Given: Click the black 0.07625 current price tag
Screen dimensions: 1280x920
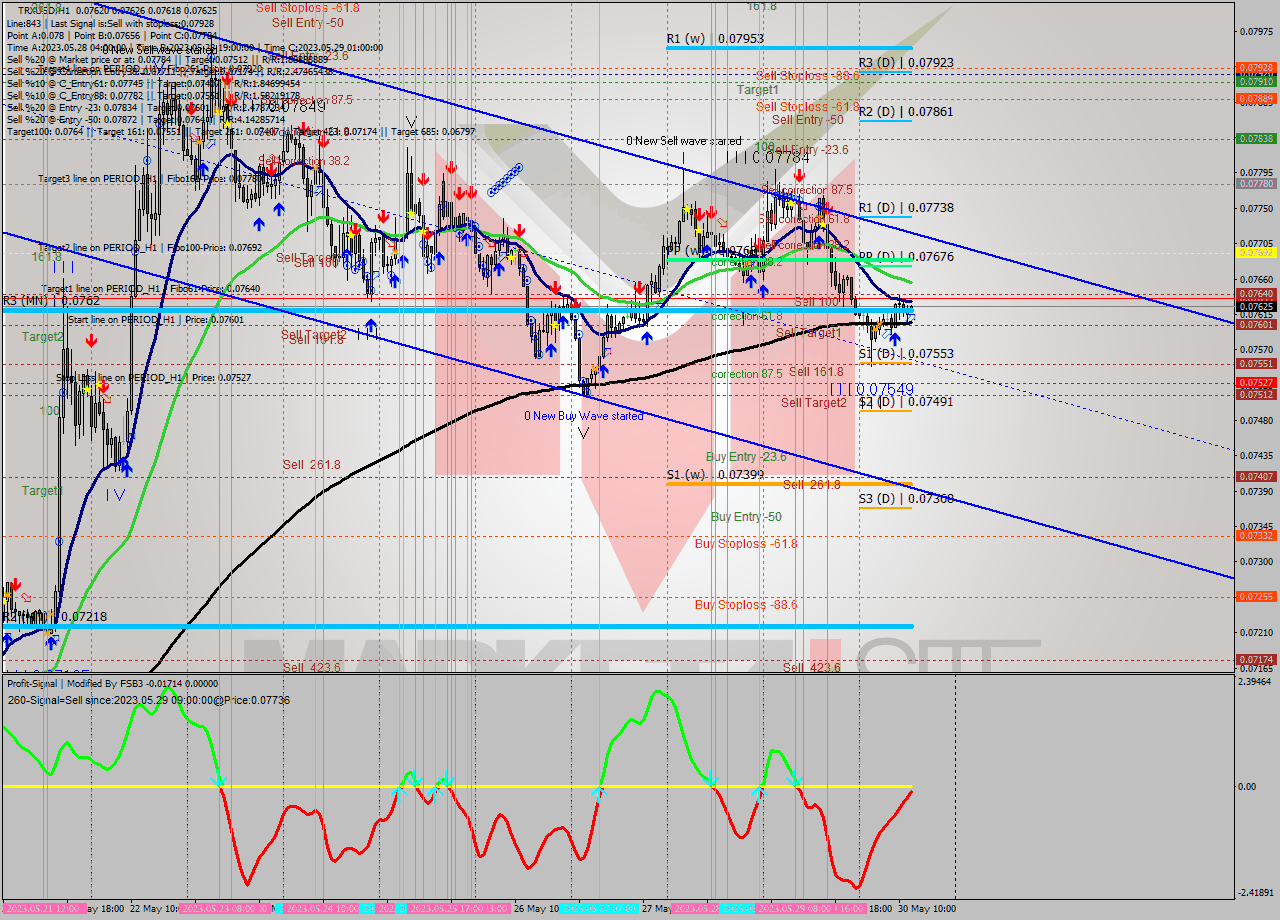Looking at the screenshot, I should [1254, 308].
